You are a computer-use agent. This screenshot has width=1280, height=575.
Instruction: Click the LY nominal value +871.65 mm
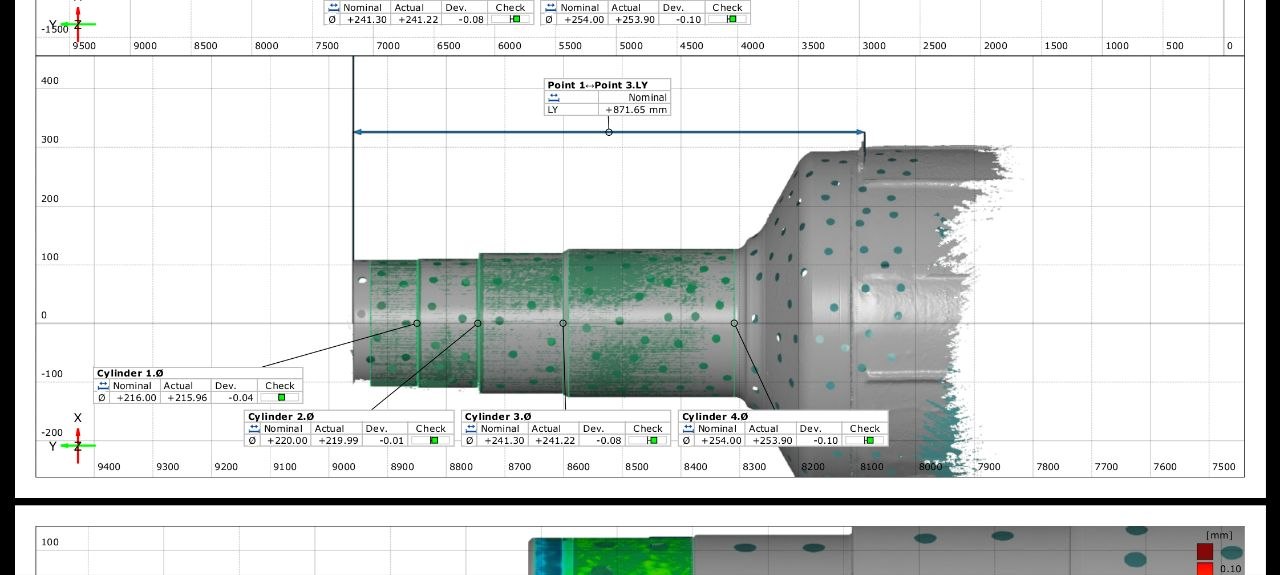636,109
